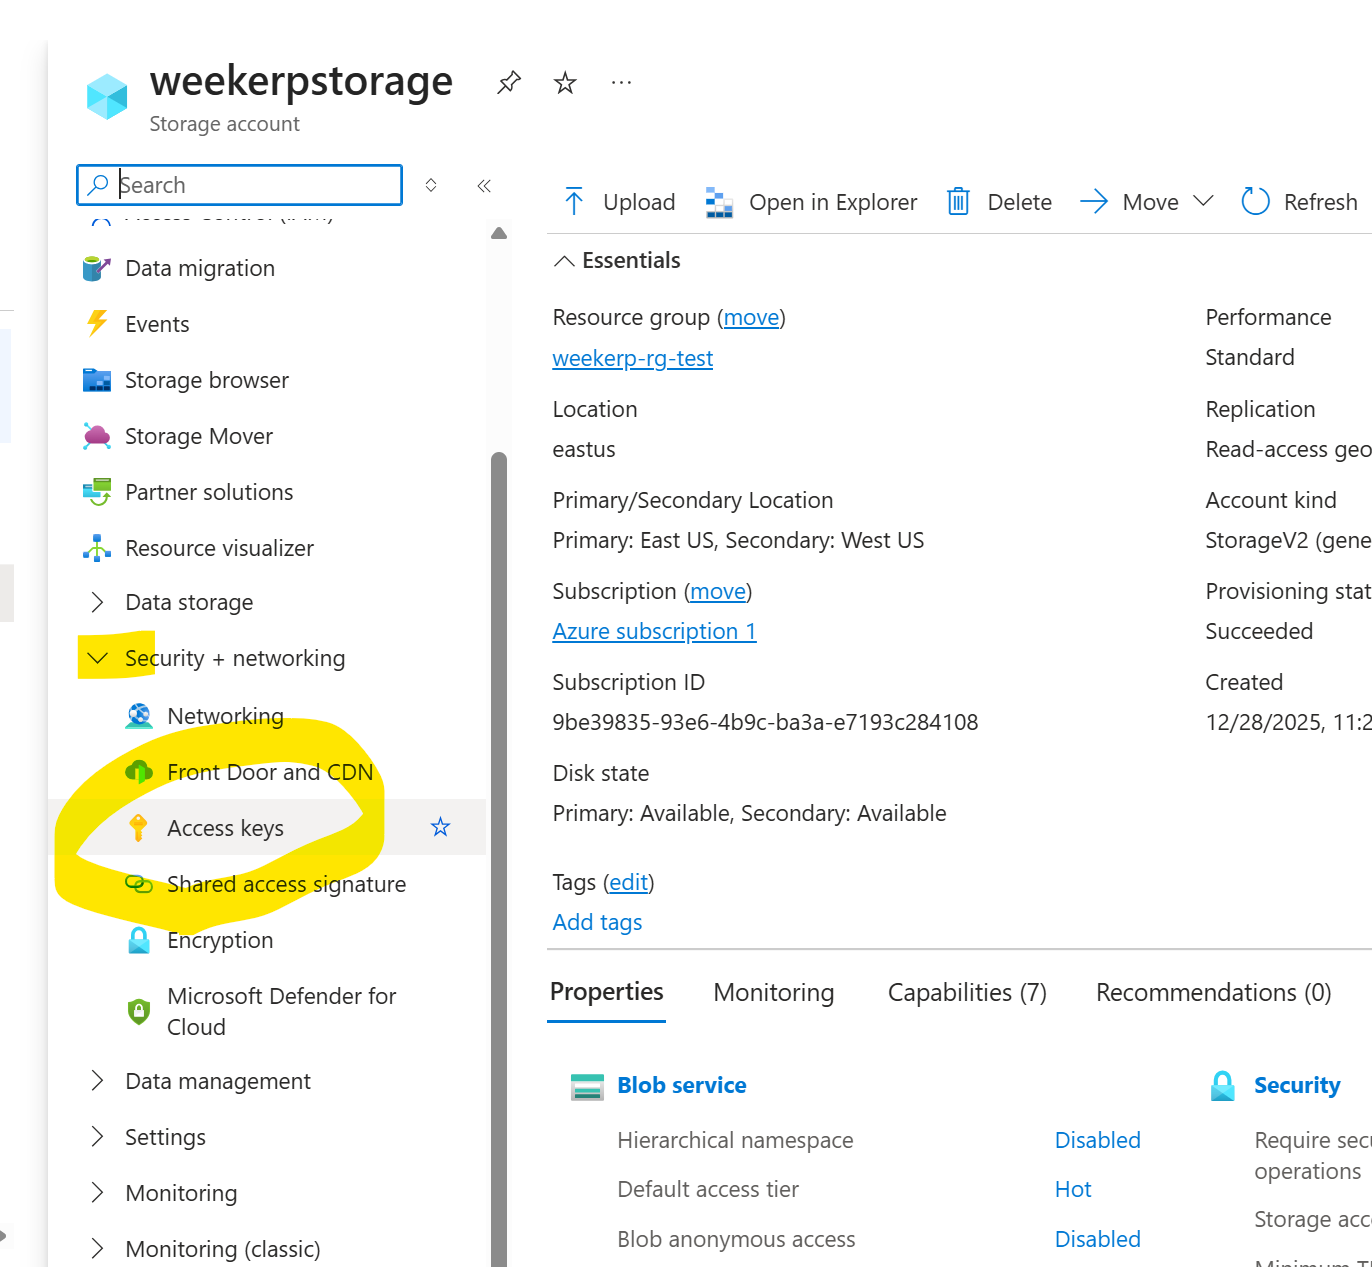Viewport: 1372px width, 1267px height.
Task: Collapse the sidebar with double chevron
Action: click(x=484, y=185)
